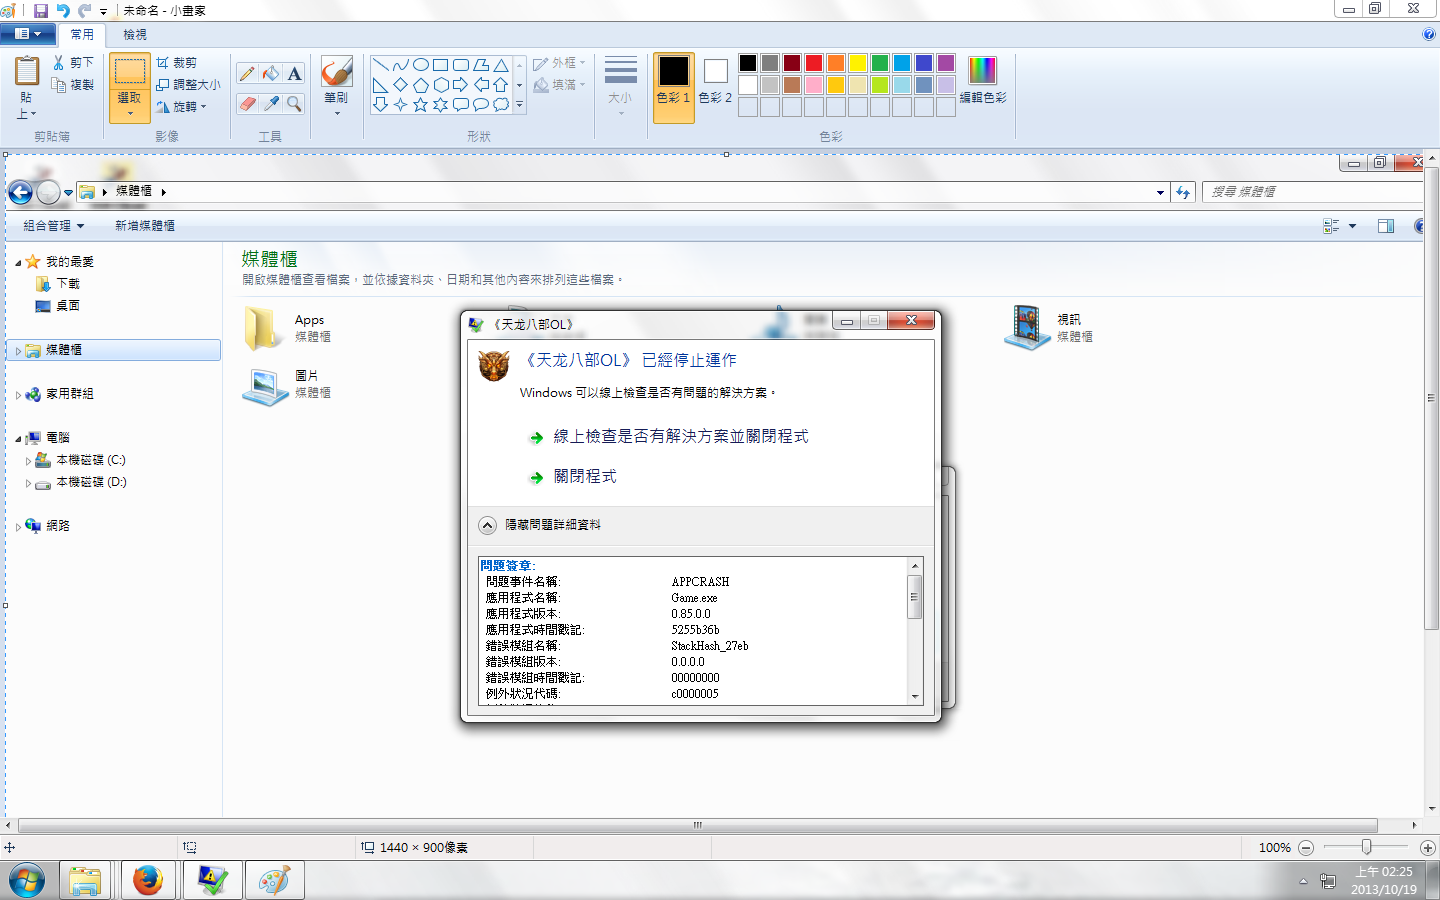Click the 新增媒體櫃 button in the pasted Explorer window

click(x=145, y=226)
